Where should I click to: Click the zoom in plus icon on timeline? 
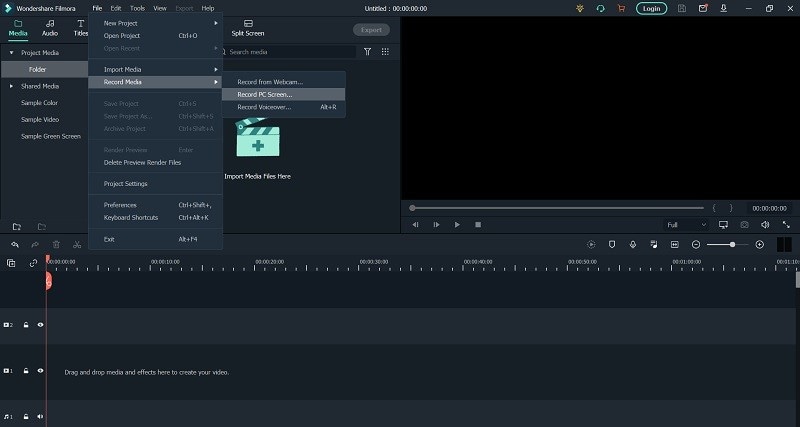coord(760,245)
